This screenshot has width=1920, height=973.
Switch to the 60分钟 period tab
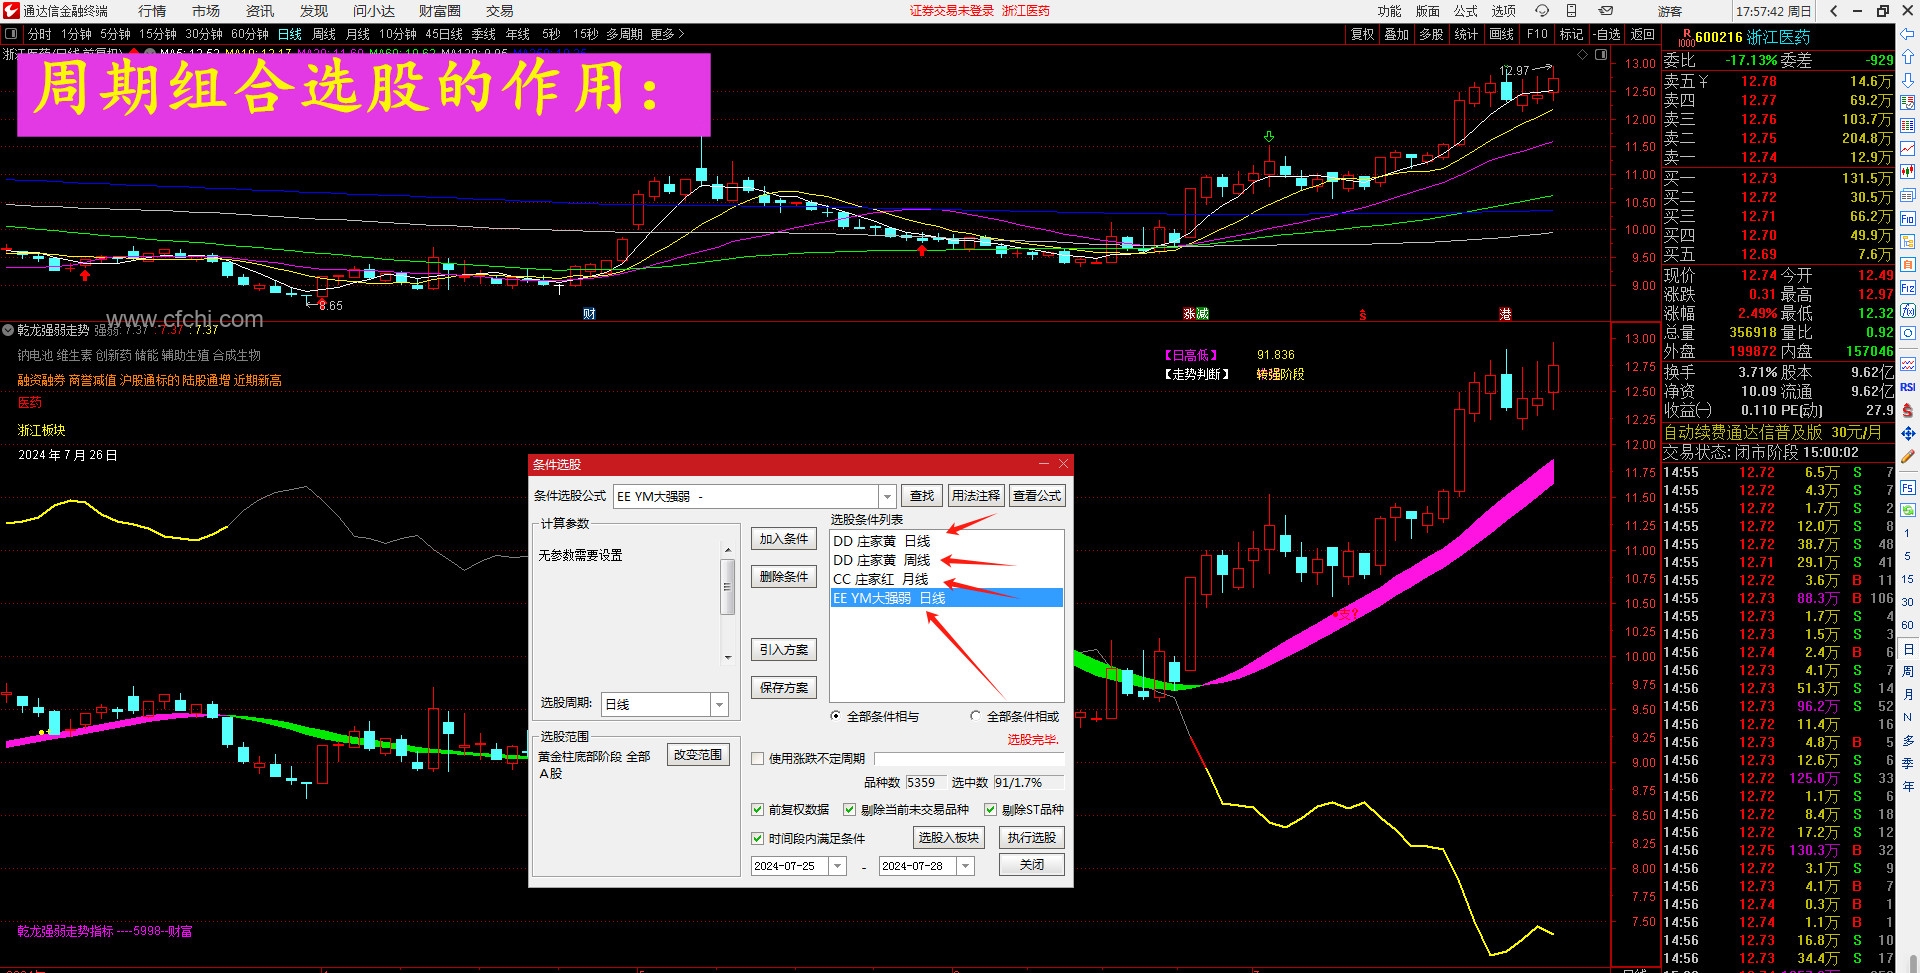[250, 34]
